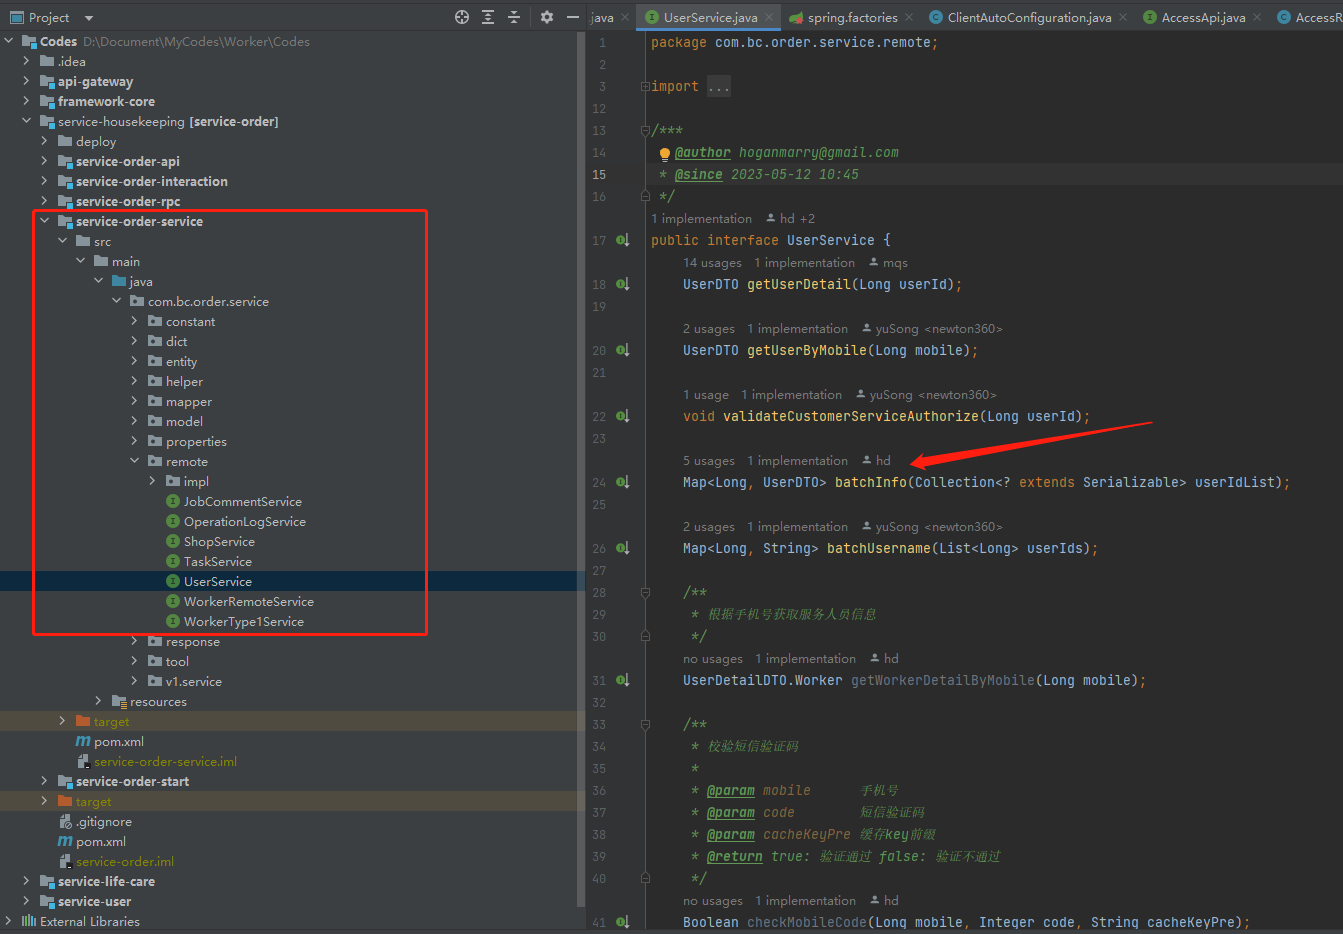Click line number 15 in gutter
Screen dimensions: 1343x934
click(x=599, y=175)
